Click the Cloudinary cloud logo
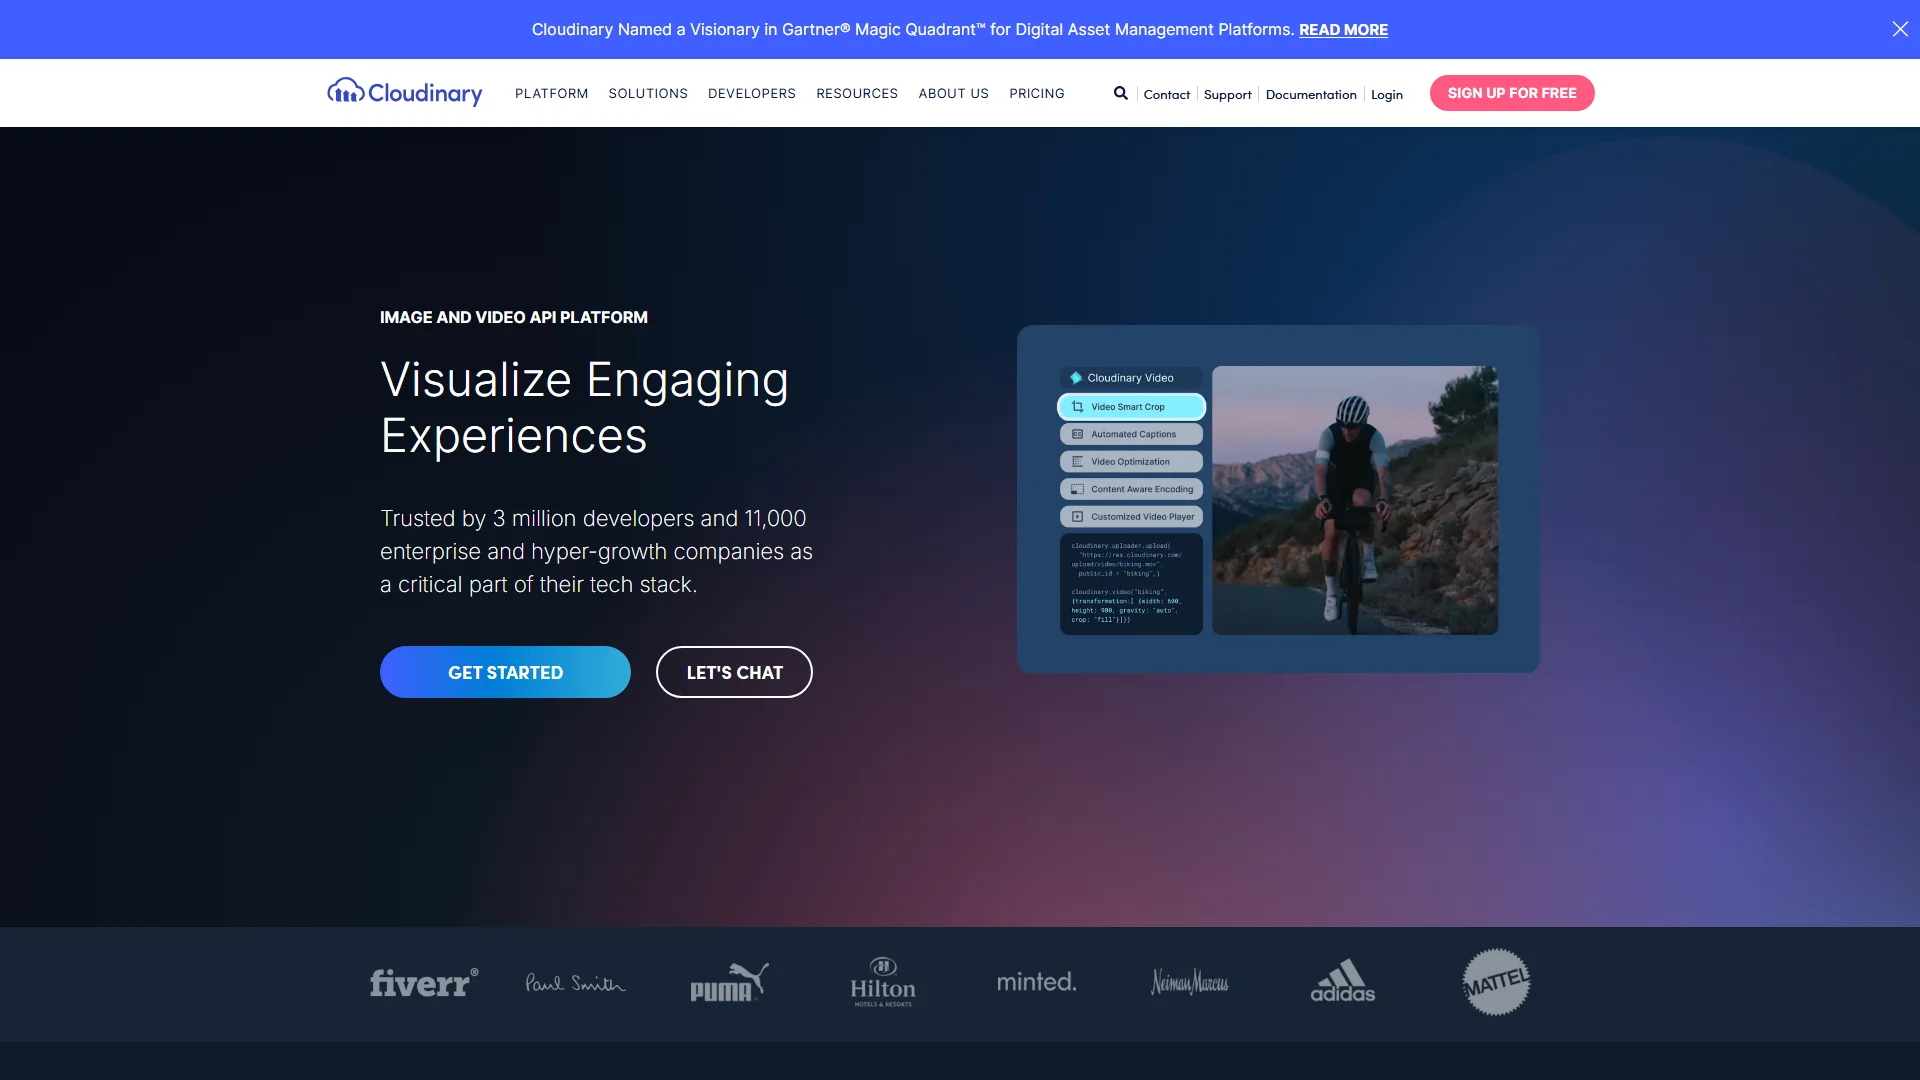Screen dimensions: 1920x1080 click(x=344, y=92)
